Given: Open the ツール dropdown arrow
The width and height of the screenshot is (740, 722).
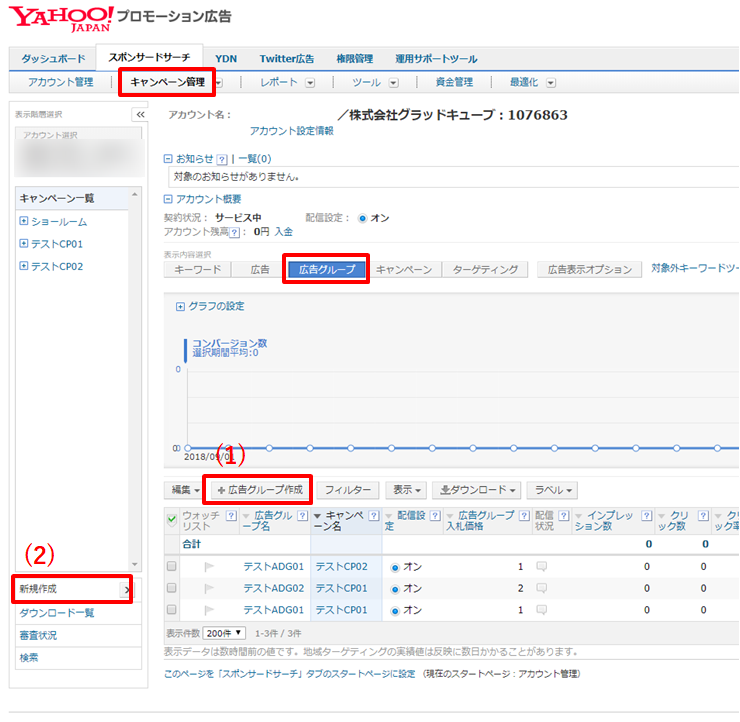Looking at the screenshot, I should [394, 83].
